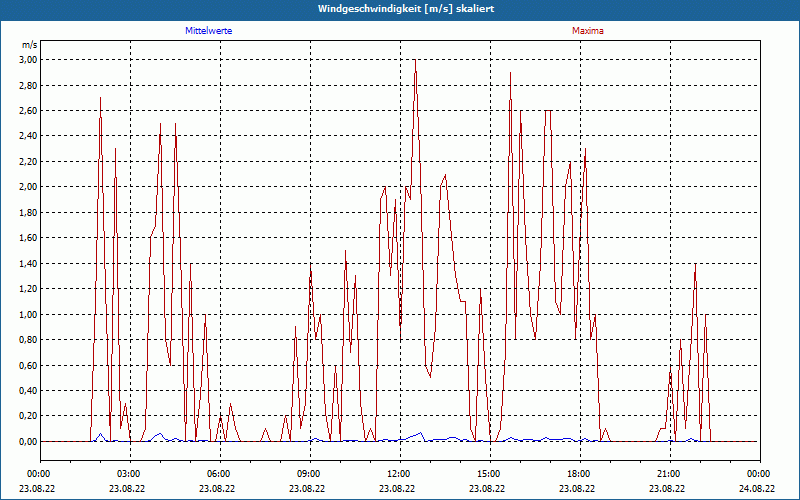800x500 pixels.
Task: Click the 0,00 y-axis value
Action: coord(29,441)
